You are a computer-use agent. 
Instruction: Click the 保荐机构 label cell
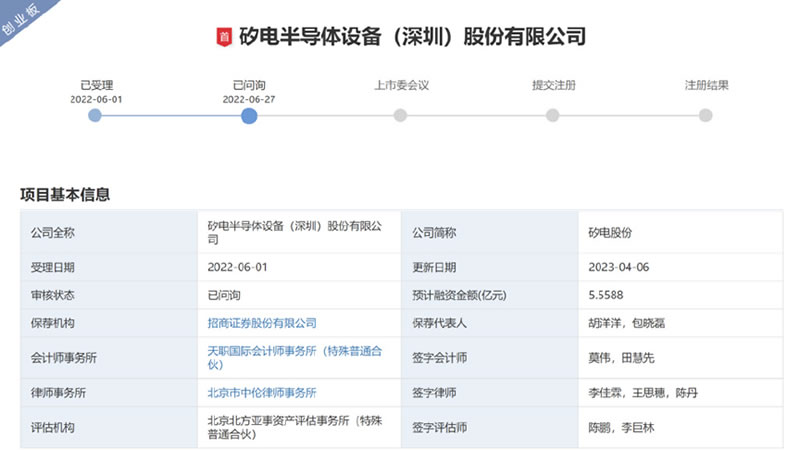109,323
